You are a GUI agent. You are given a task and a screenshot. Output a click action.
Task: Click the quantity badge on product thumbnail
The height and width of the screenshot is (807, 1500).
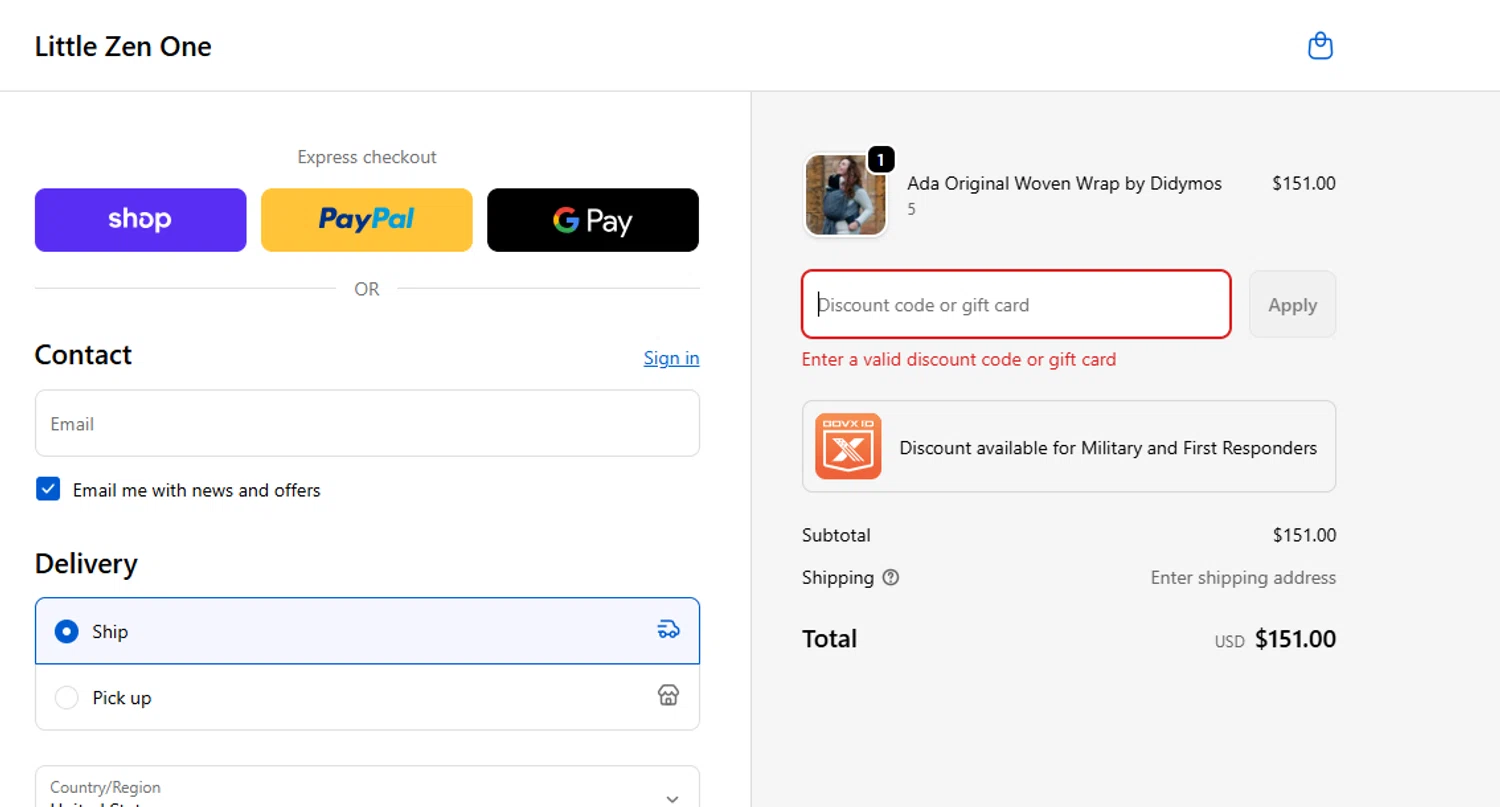tap(880, 159)
